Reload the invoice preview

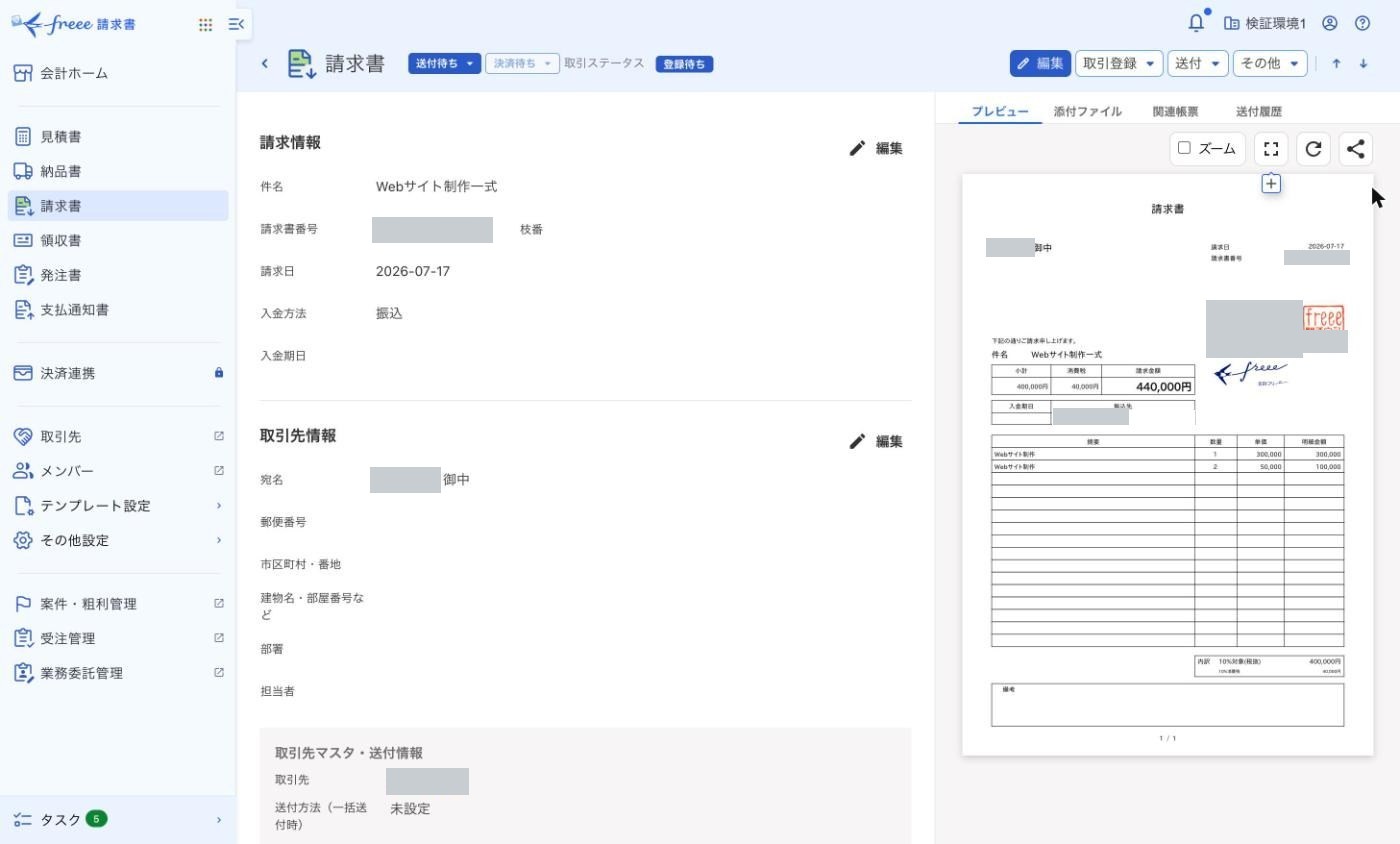1313,148
